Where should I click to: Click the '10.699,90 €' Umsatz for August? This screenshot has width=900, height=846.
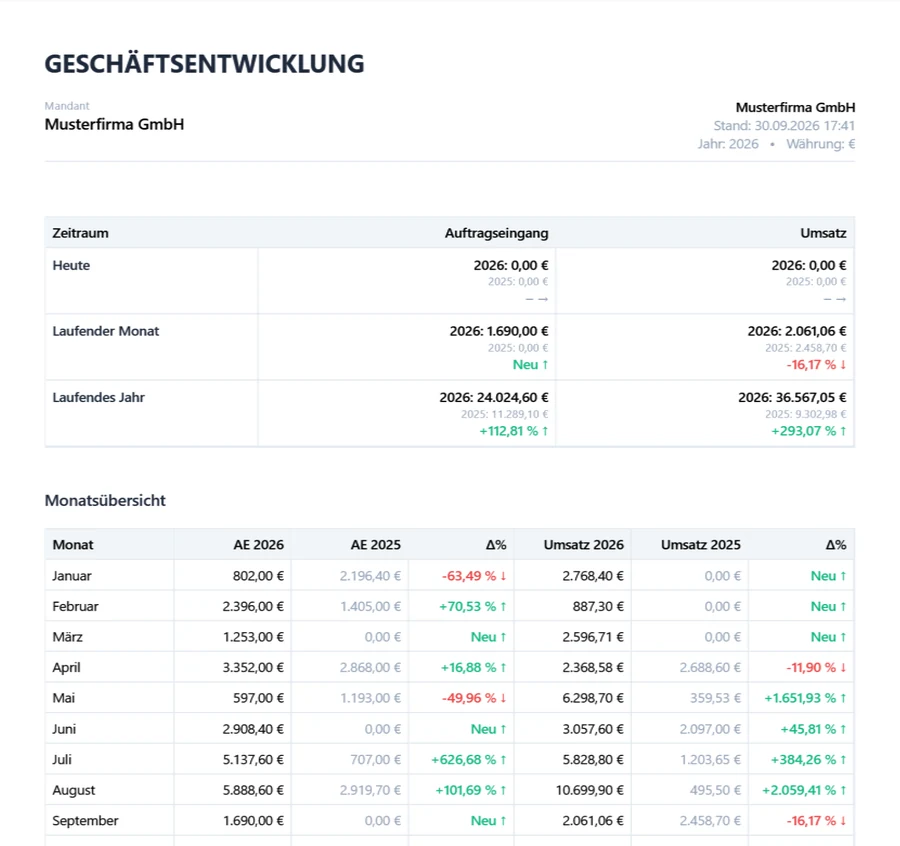(589, 790)
